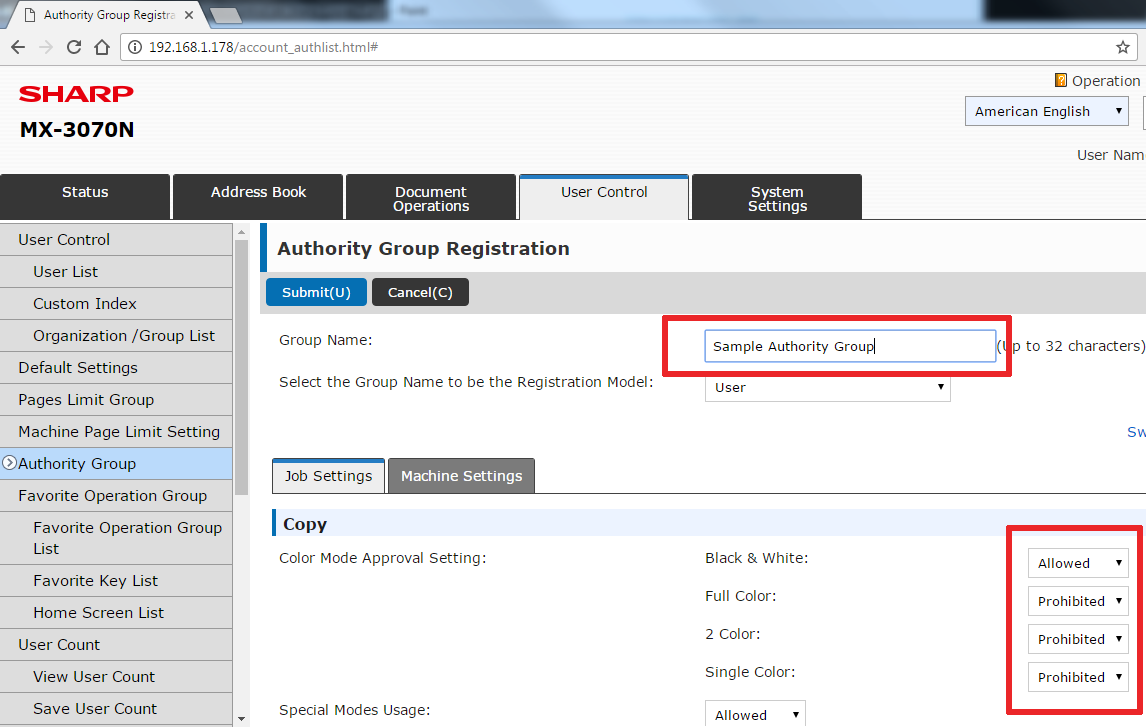This screenshot has width=1146, height=727.
Task: Open the American English language dropdown
Action: point(1046,111)
